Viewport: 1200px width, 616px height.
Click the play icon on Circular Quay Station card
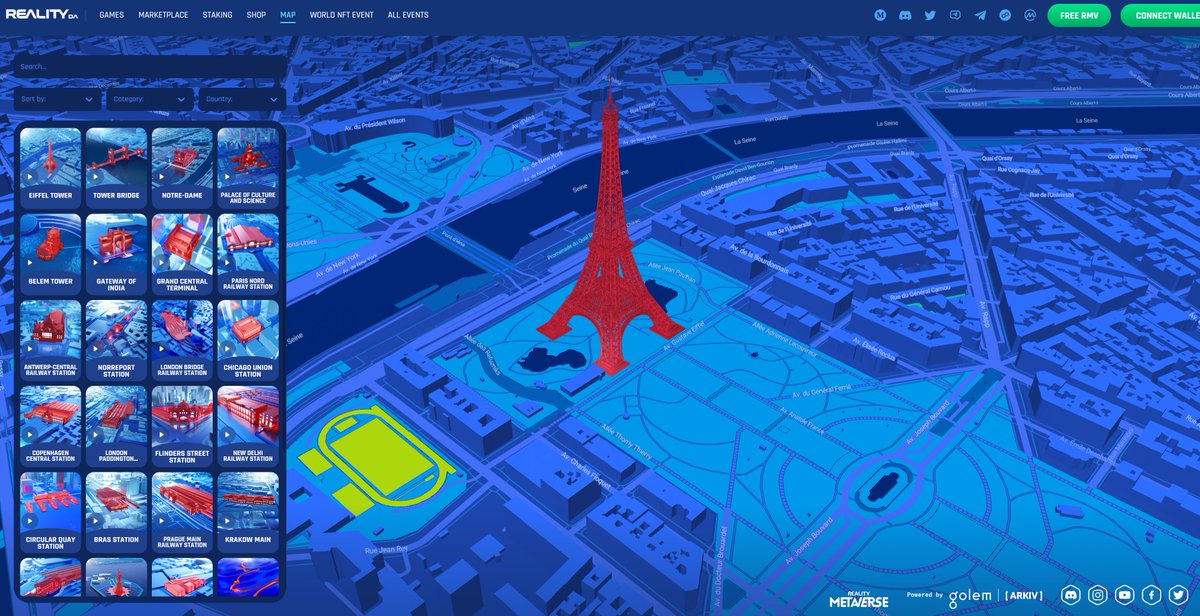[x=30, y=520]
